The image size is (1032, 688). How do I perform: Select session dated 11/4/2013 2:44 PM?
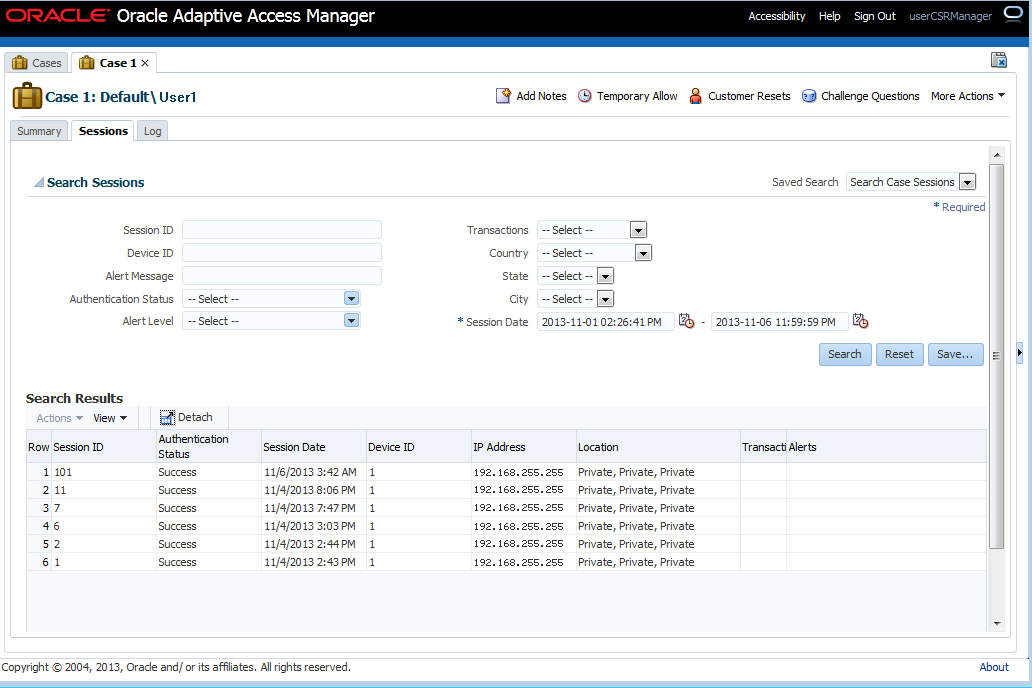coord(506,544)
